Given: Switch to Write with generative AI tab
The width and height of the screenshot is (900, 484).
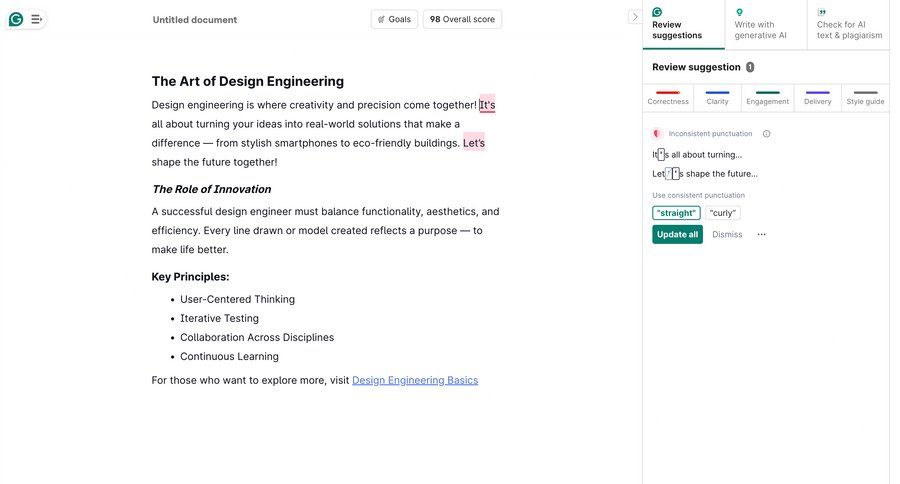Looking at the screenshot, I should pos(765,24).
